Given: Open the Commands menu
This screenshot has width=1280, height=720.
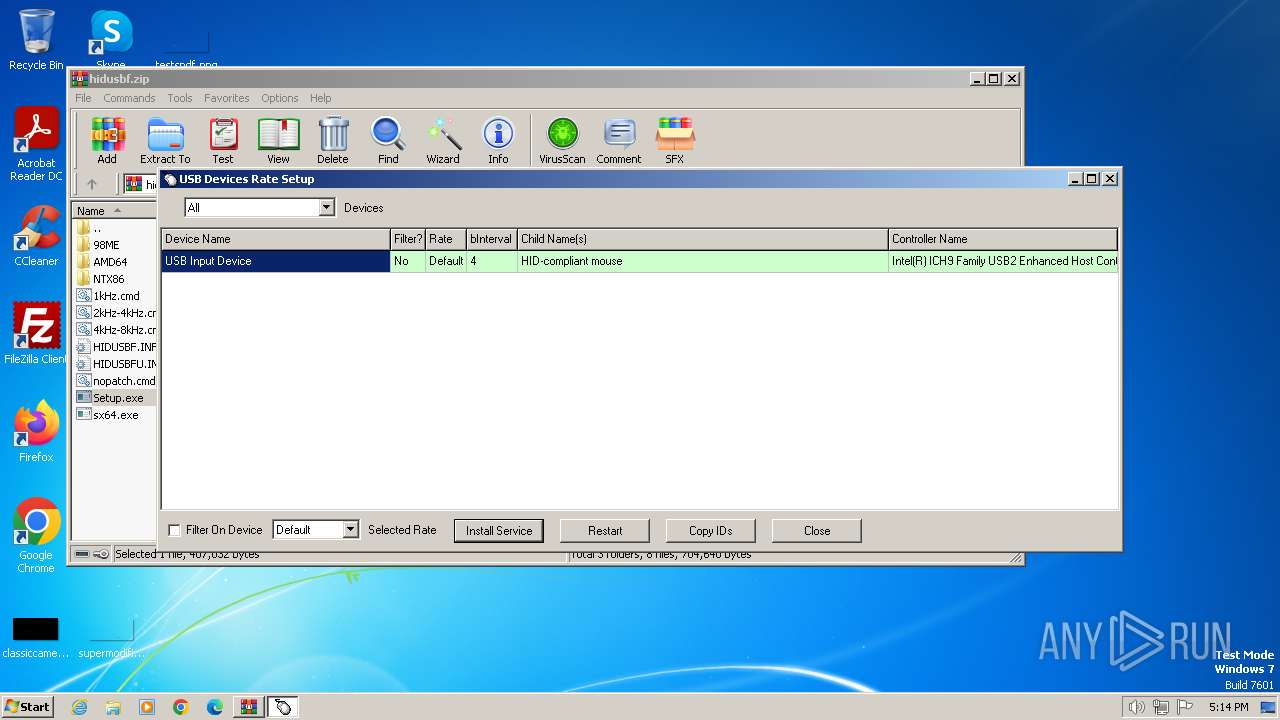Looking at the screenshot, I should coord(129,98).
